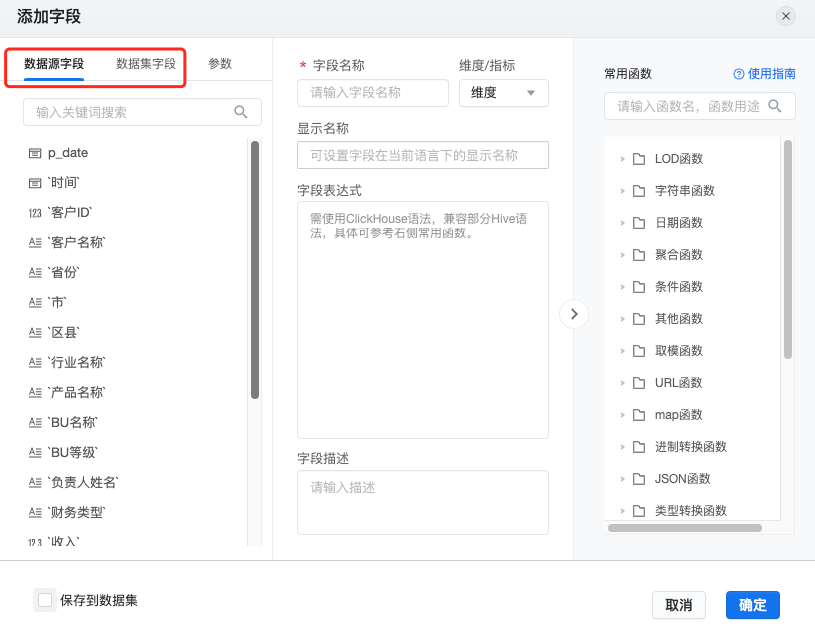Click the keyword search magnifier icon

click(x=240, y=112)
